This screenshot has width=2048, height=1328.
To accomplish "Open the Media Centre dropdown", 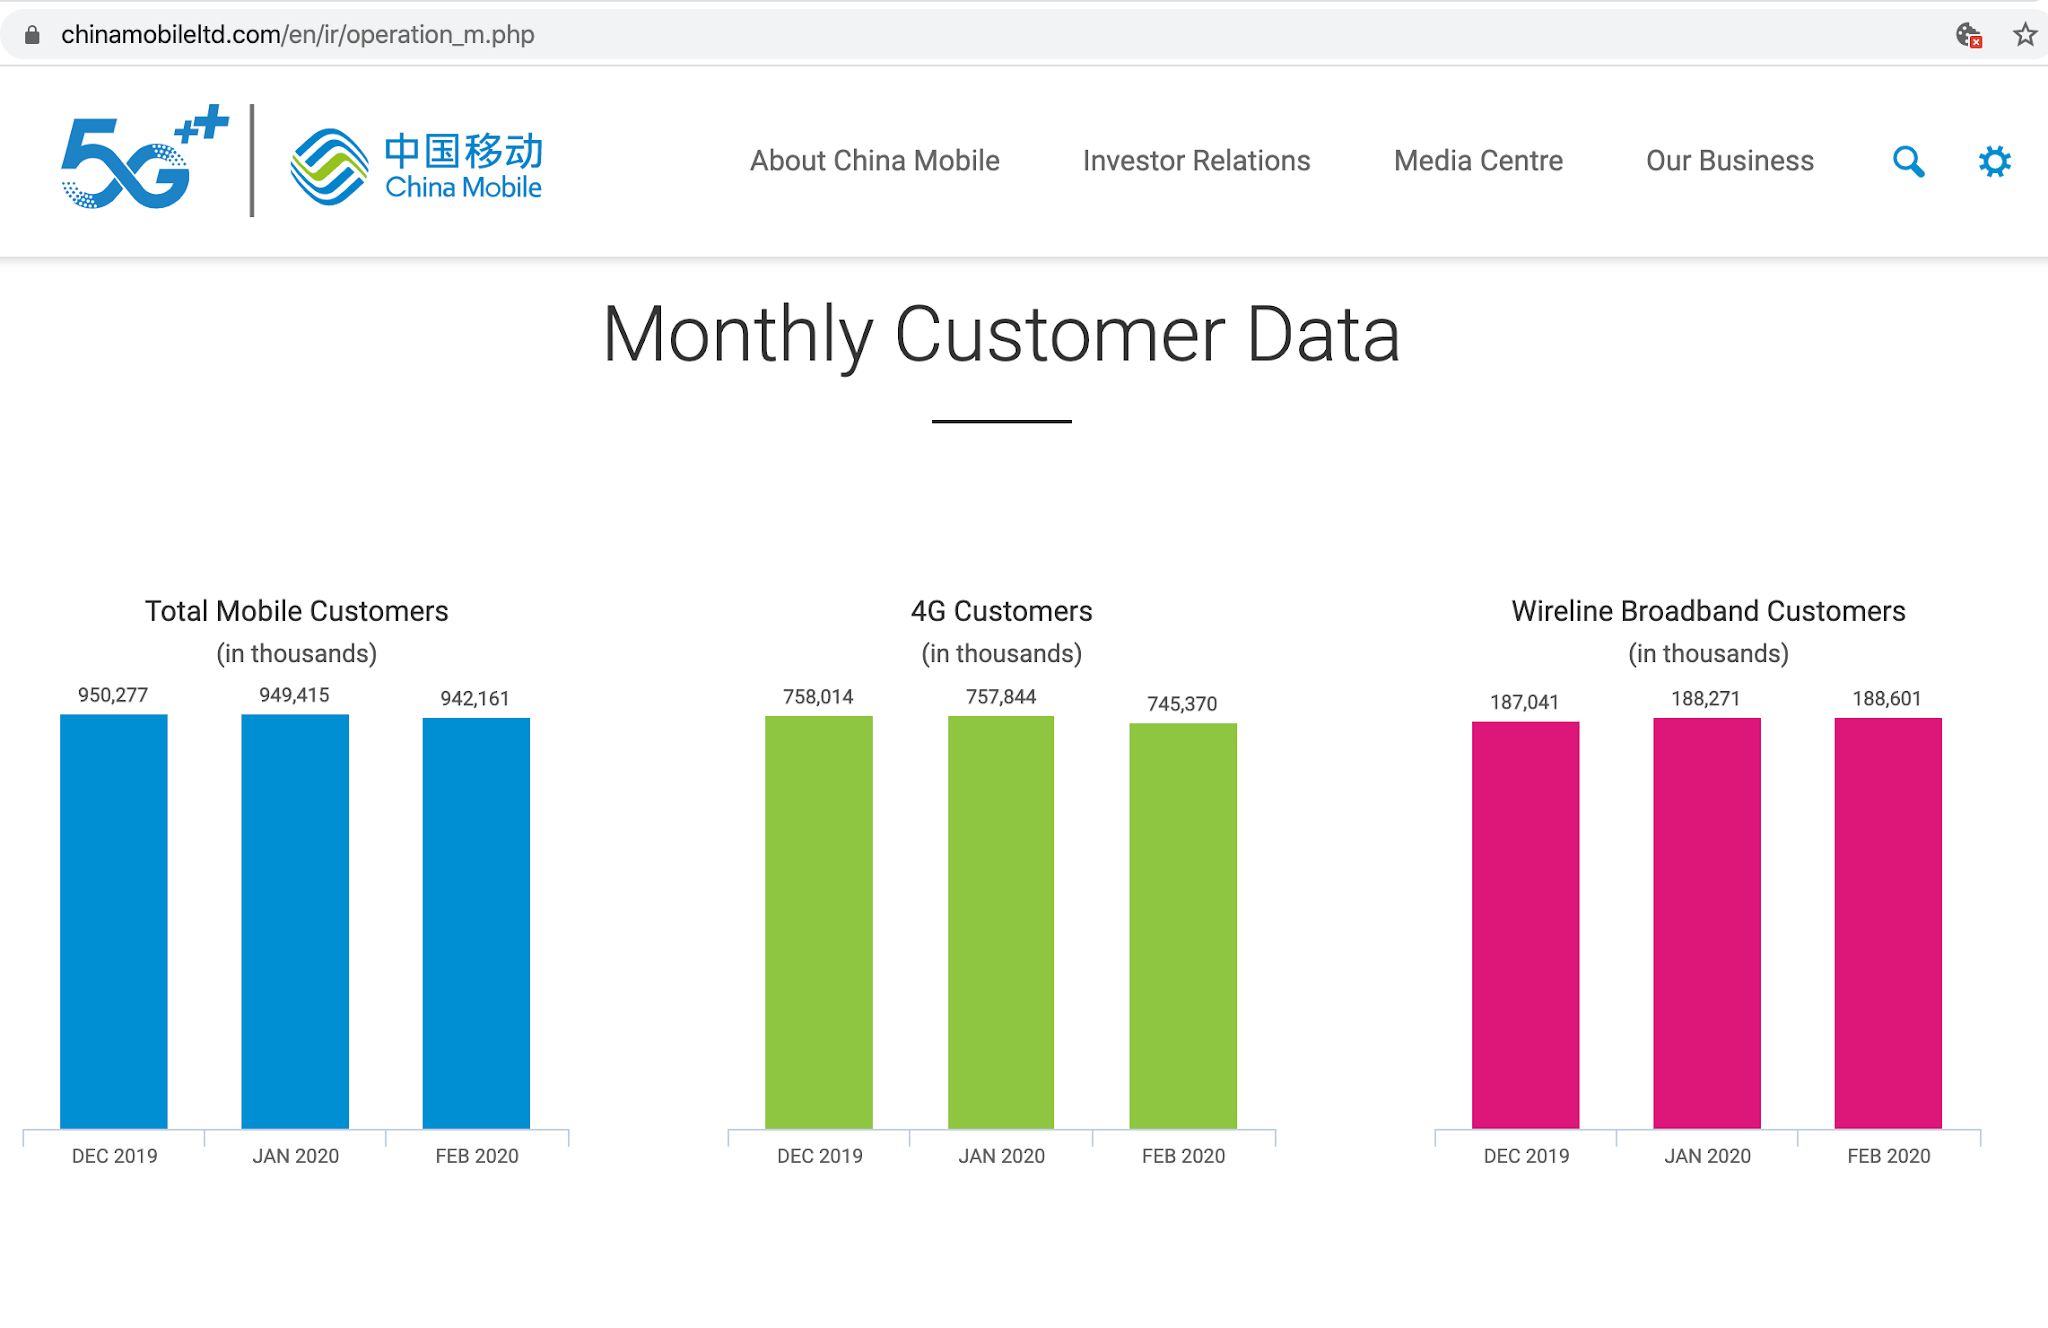I will (x=1478, y=160).
